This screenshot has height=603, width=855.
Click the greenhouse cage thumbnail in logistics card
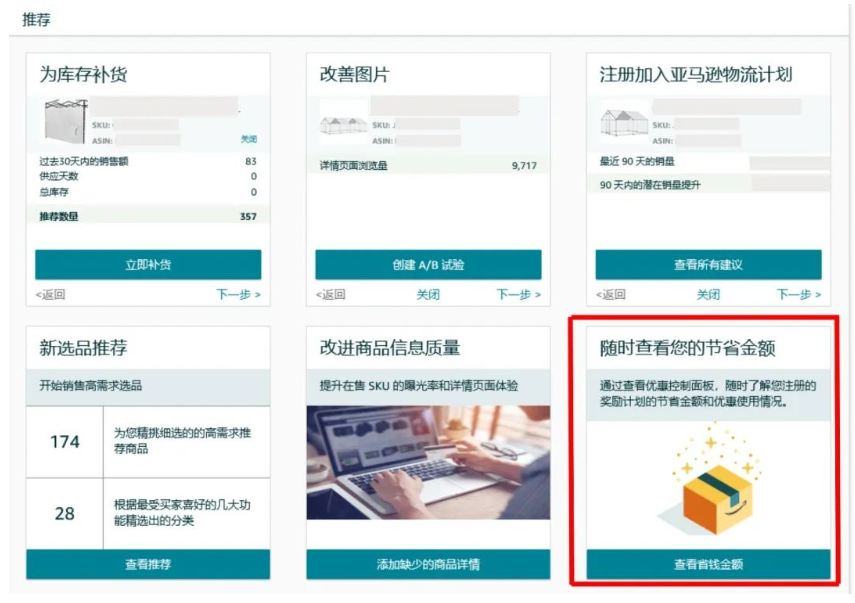(x=624, y=122)
